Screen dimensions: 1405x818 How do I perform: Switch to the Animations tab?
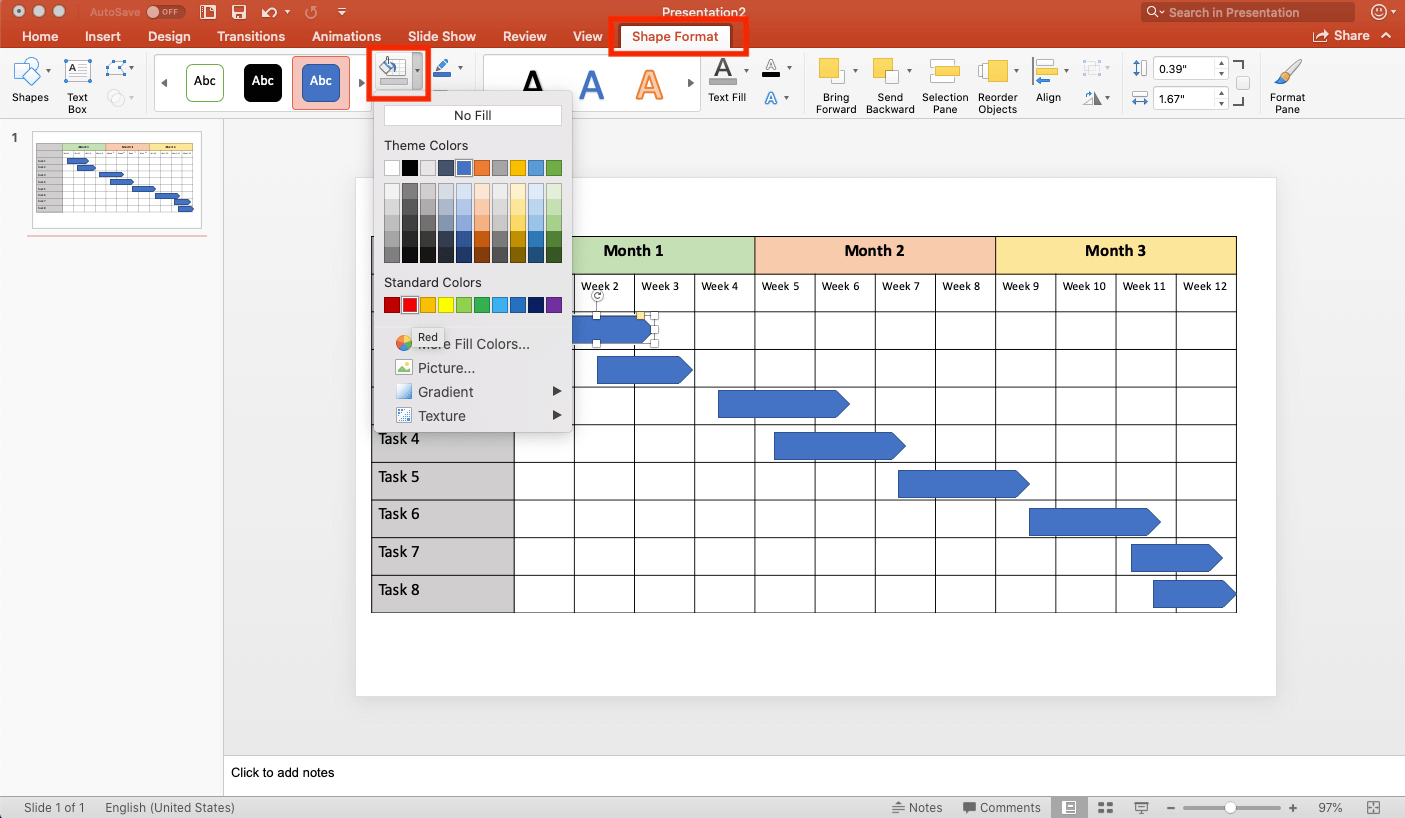pos(346,36)
